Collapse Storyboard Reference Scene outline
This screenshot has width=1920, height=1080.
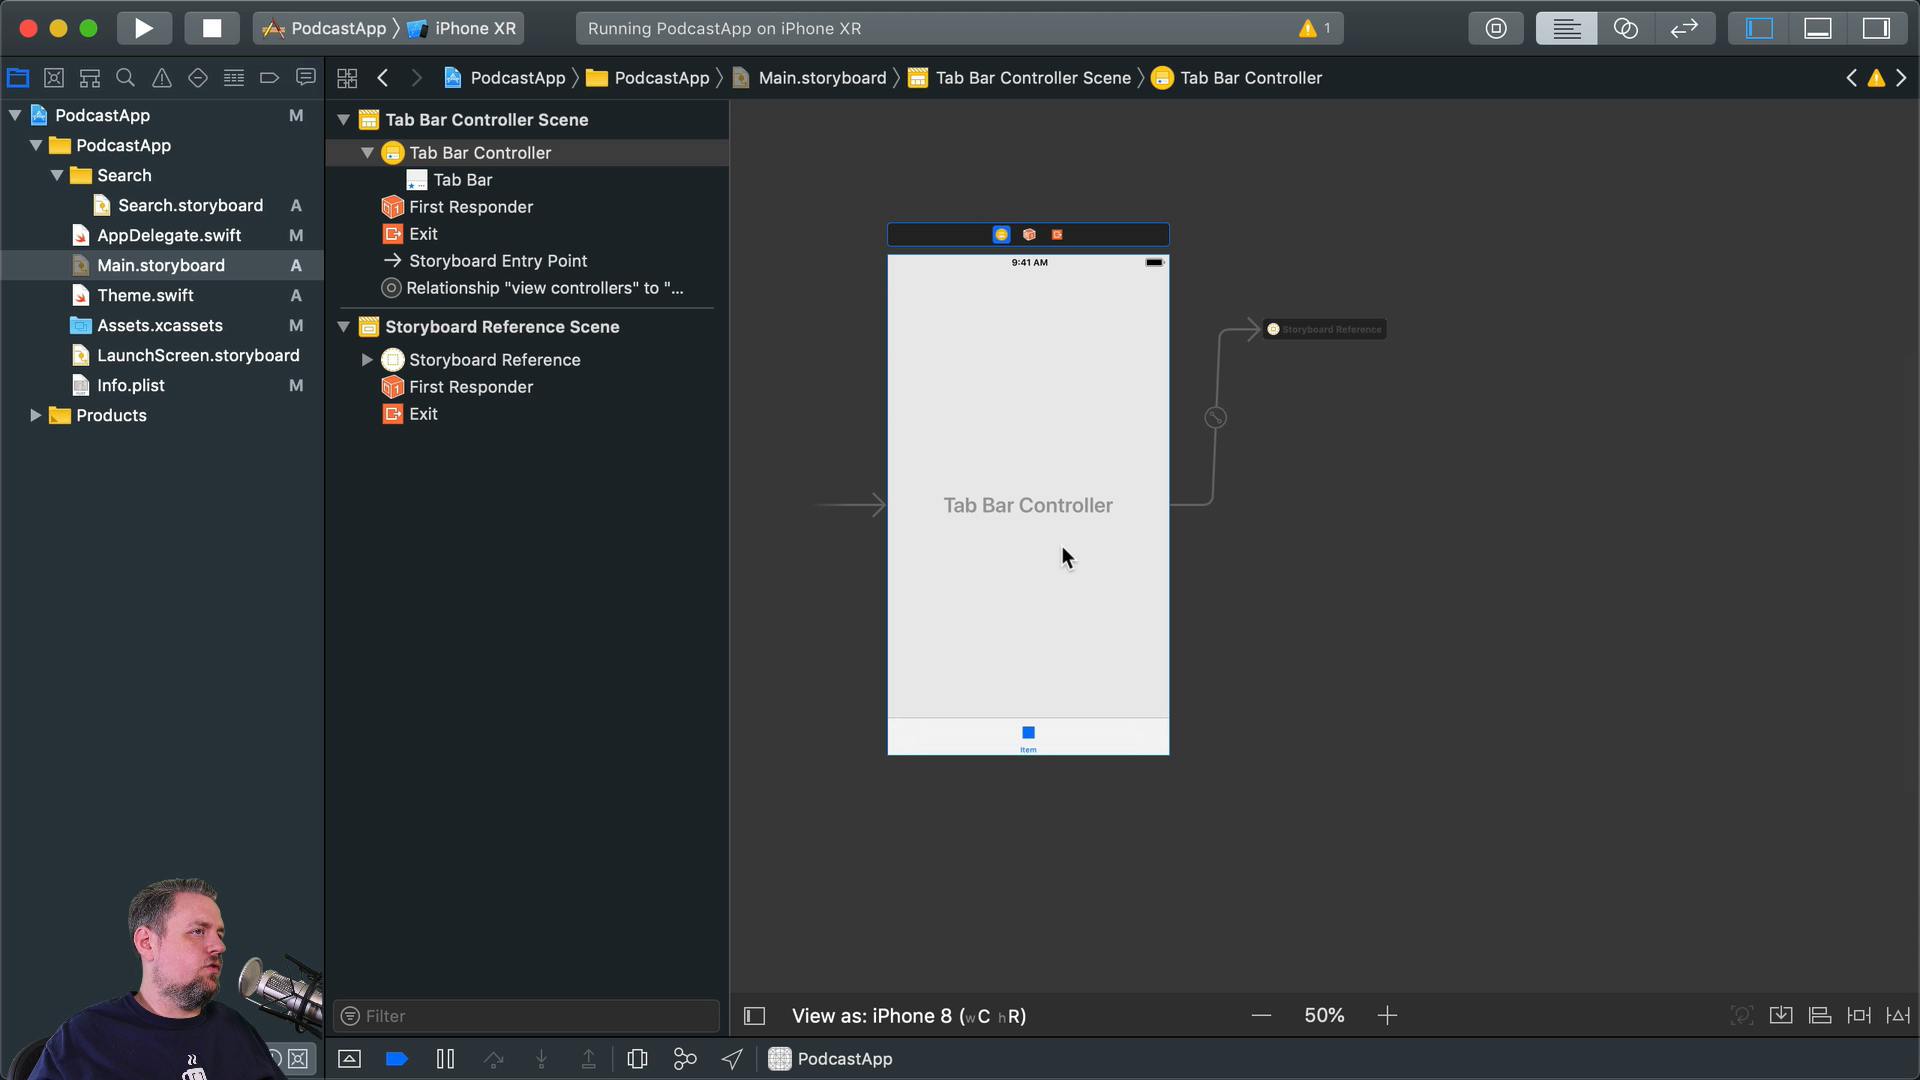344,327
